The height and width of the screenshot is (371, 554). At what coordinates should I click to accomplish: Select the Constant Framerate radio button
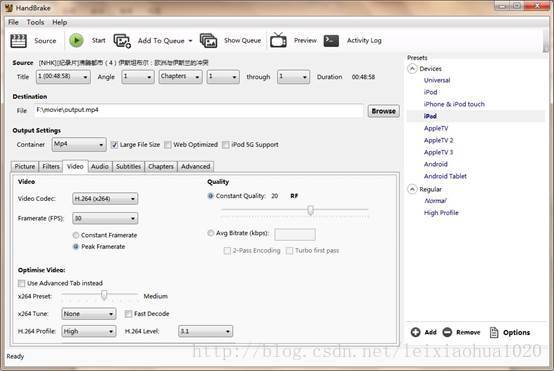pos(76,235)
